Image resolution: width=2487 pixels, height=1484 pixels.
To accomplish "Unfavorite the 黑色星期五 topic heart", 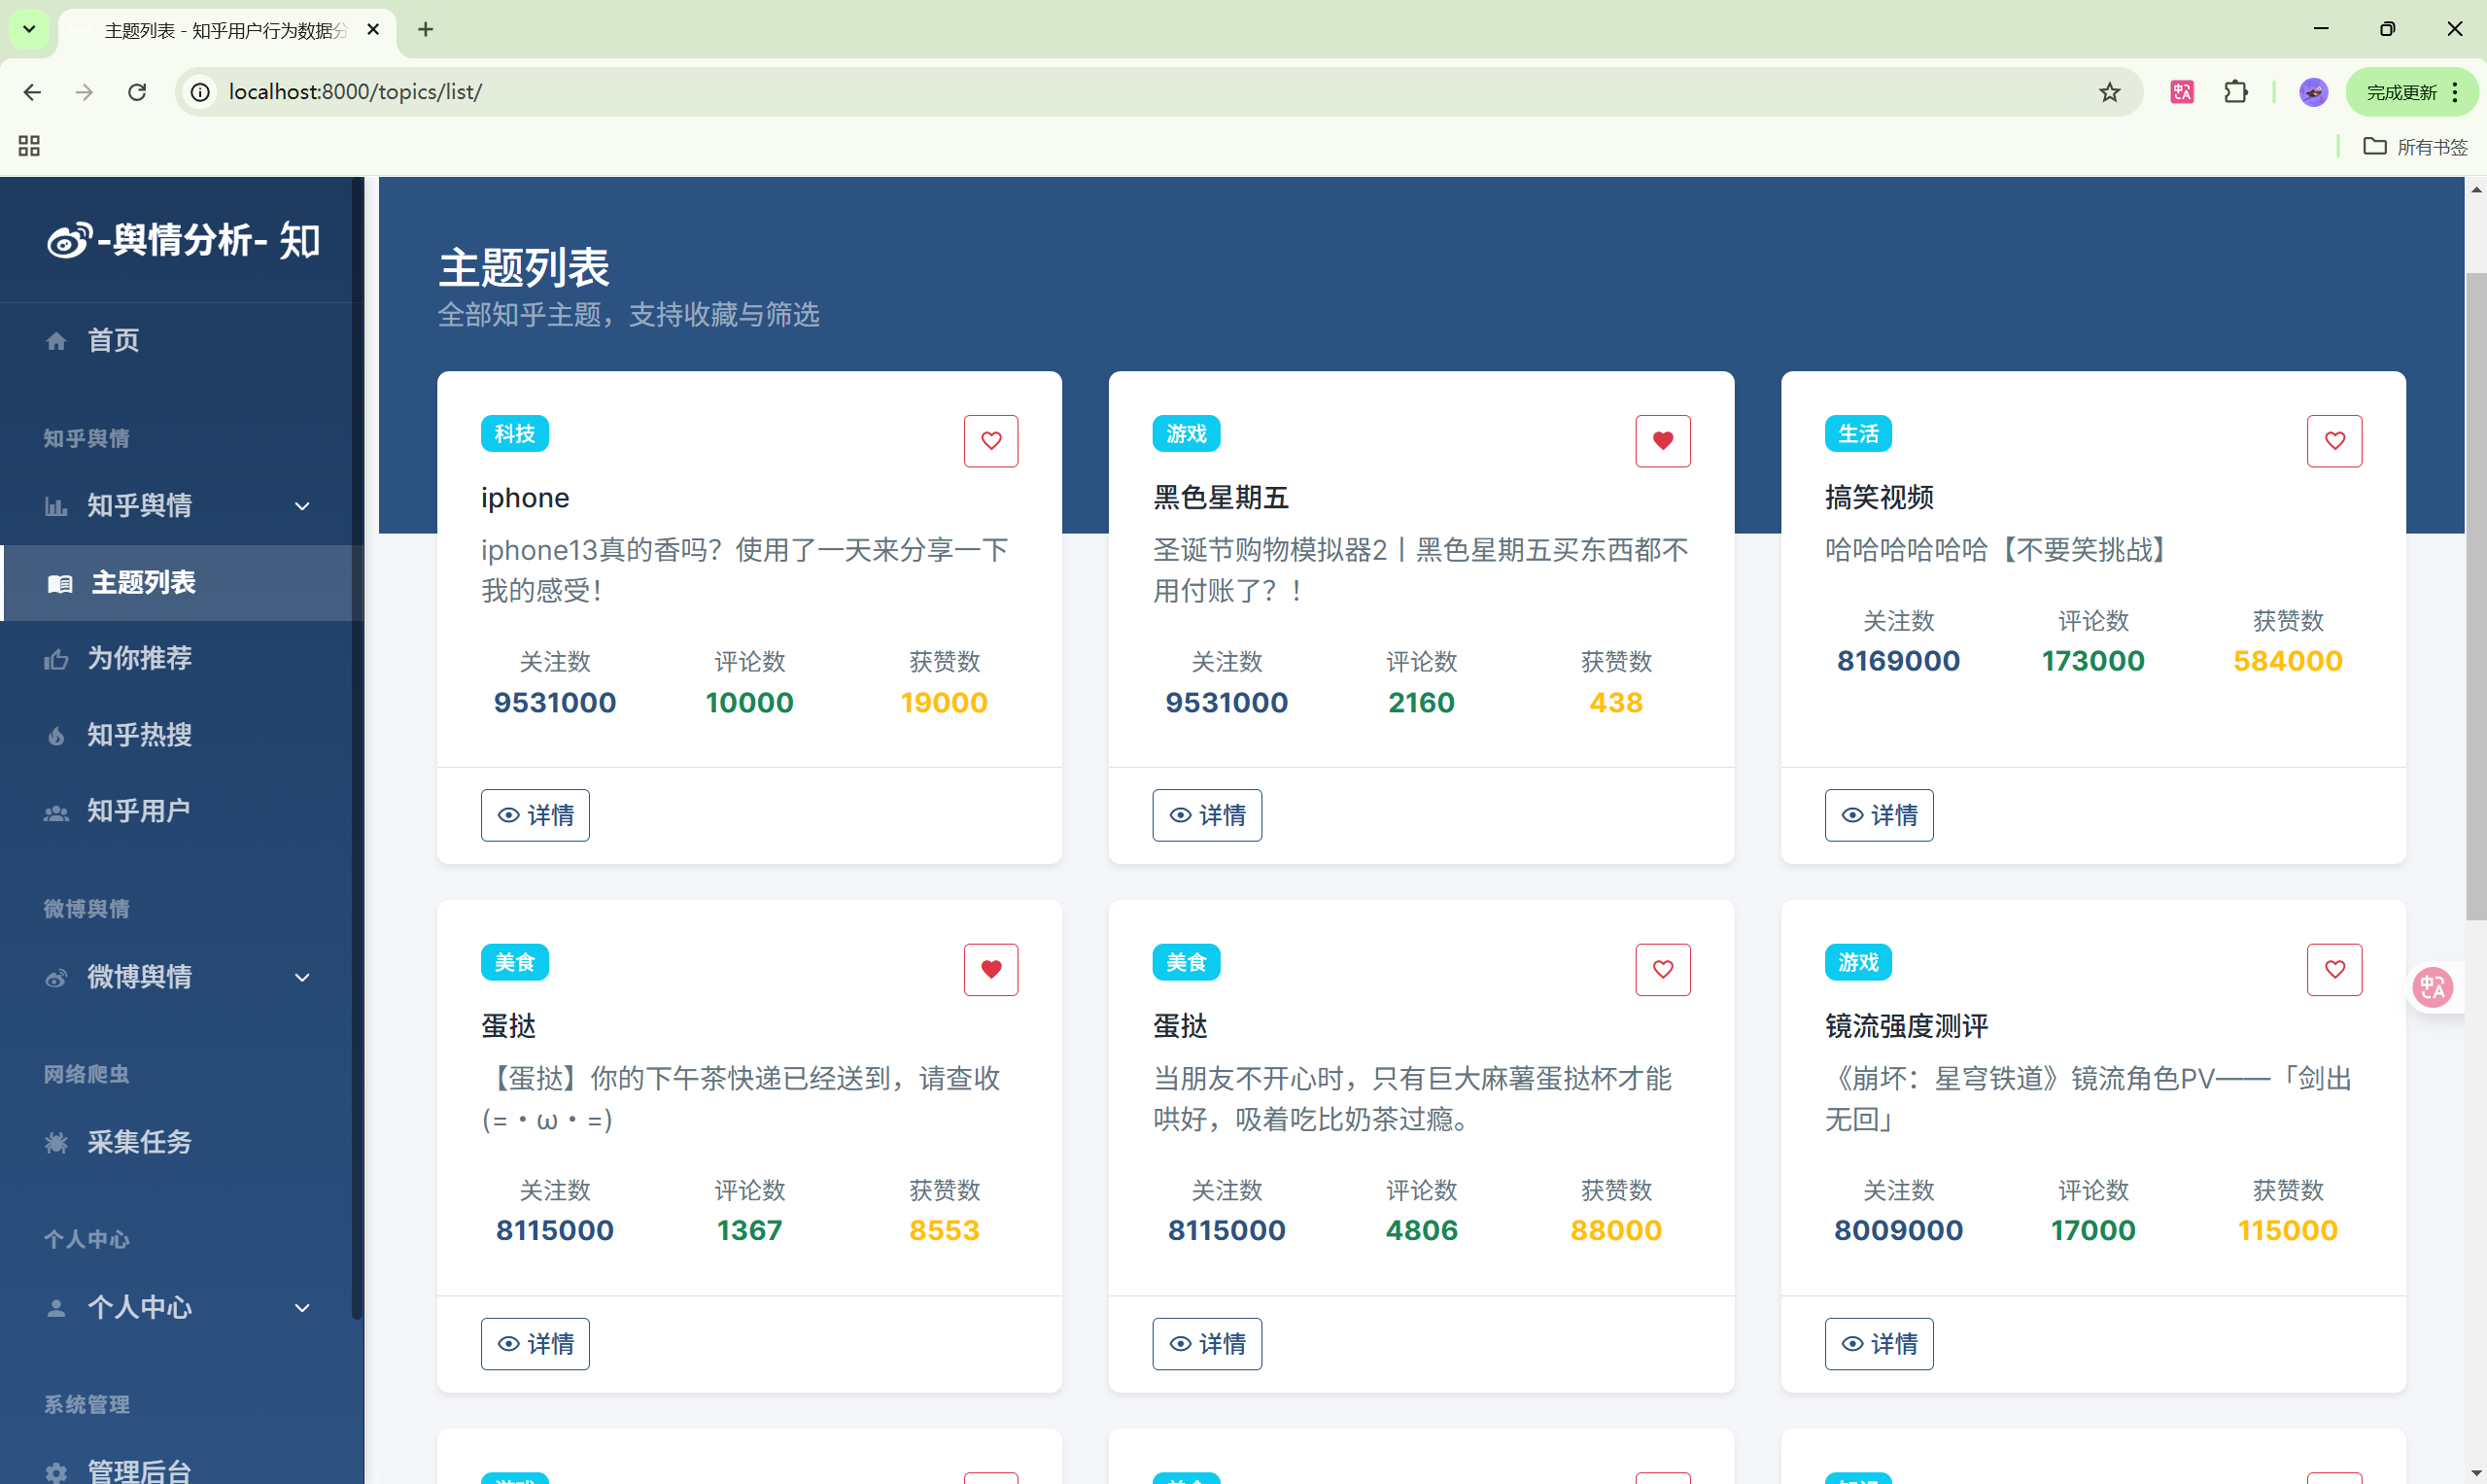I will coord(1662,441).
